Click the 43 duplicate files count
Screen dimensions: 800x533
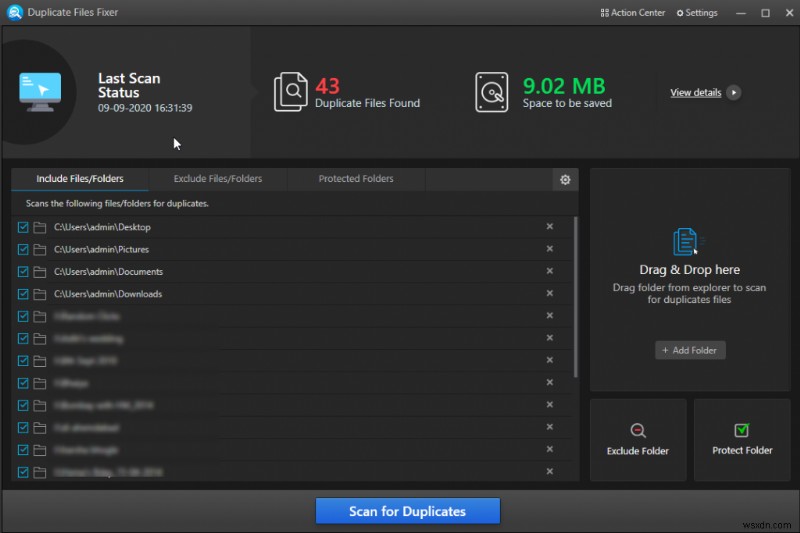tap(327, 86)
